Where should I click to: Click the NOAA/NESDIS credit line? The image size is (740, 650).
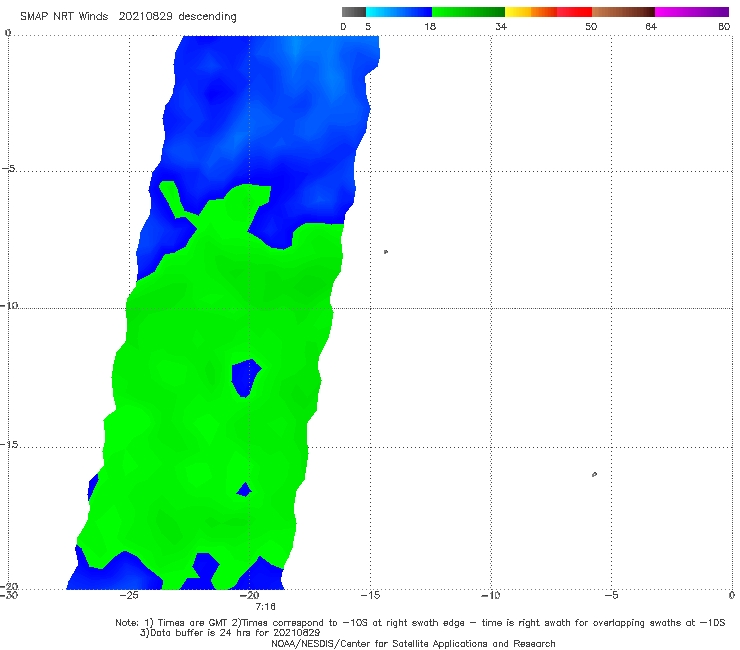pos(413,644)
